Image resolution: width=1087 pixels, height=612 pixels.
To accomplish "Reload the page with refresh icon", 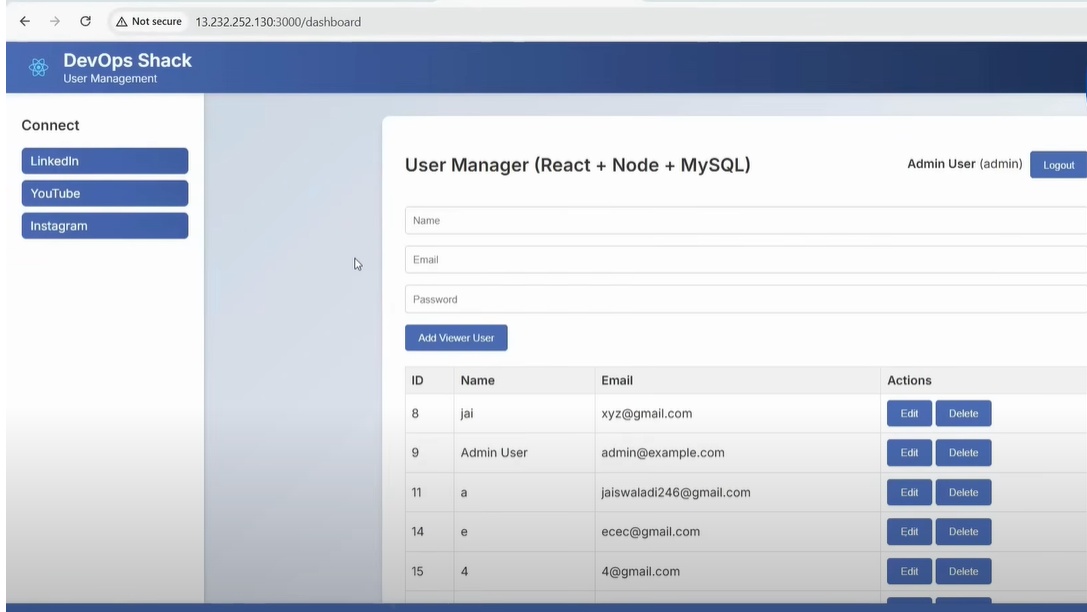I will click(85, 21).
